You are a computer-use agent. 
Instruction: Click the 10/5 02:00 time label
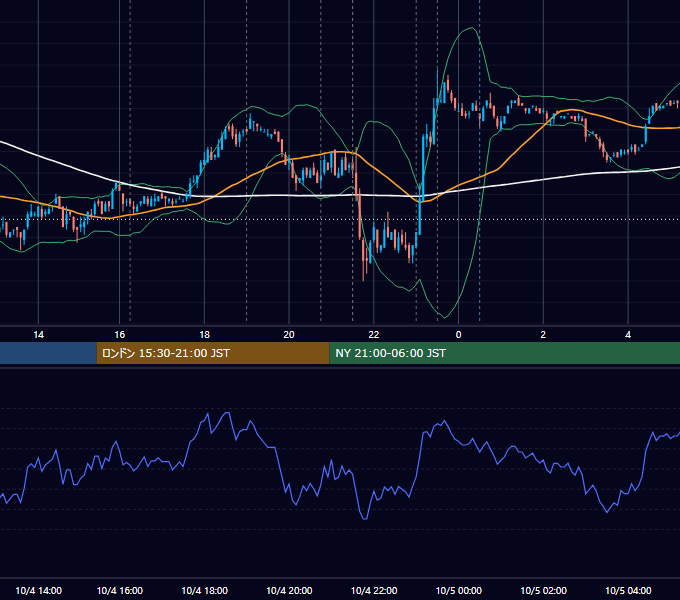[543, 590]
